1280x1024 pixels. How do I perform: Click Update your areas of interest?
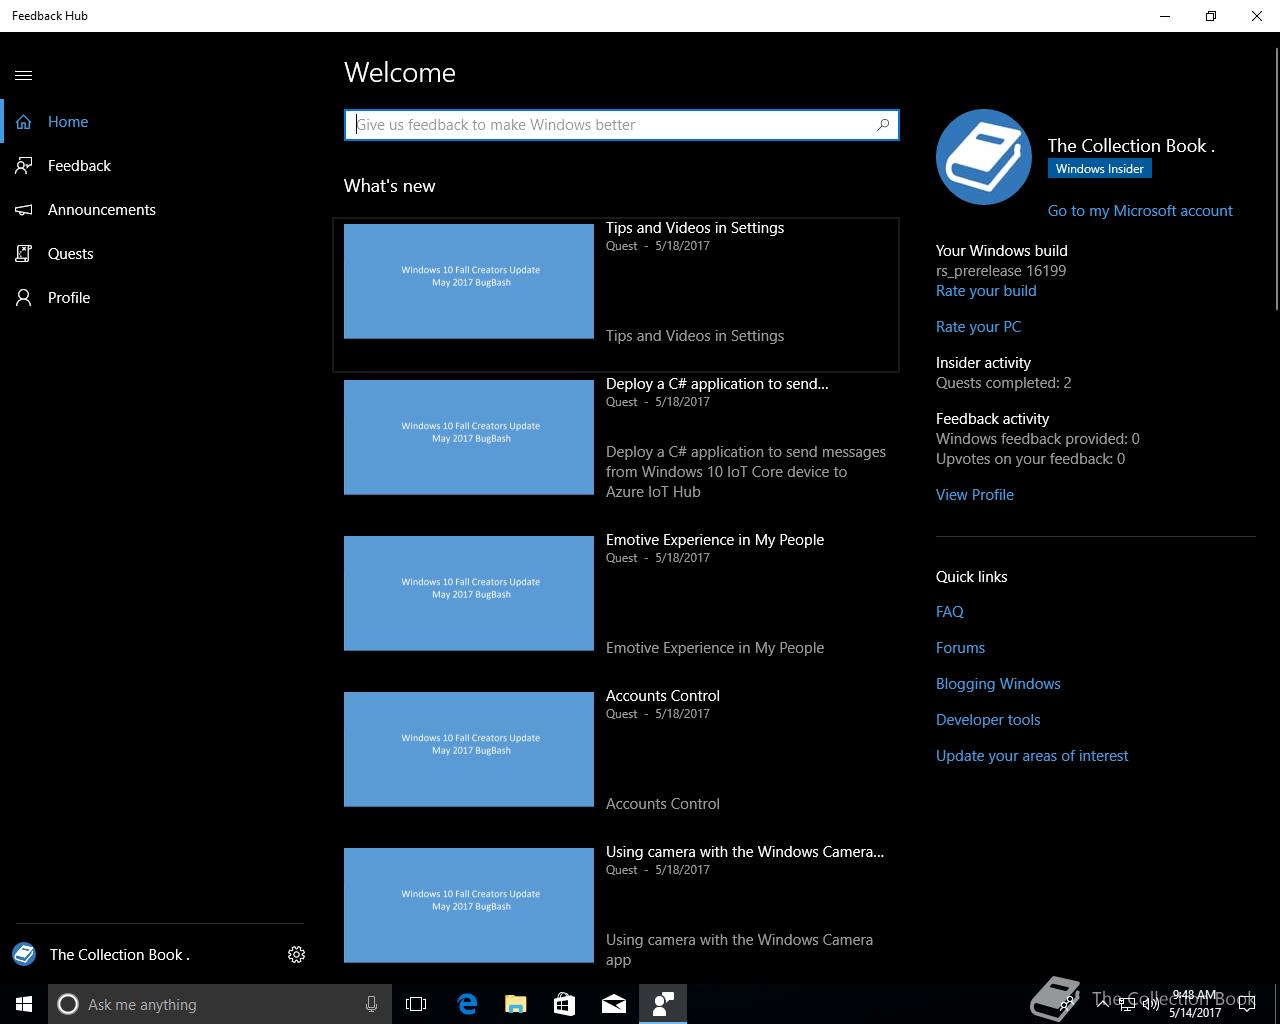(1032, 756)
